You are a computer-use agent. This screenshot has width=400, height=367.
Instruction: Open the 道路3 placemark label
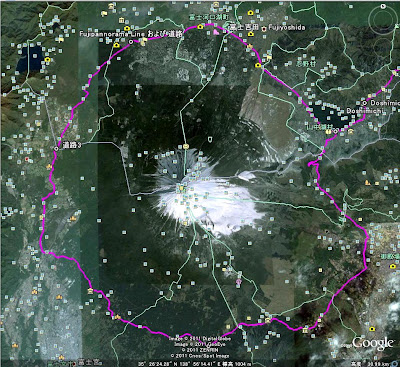(72, 145)
